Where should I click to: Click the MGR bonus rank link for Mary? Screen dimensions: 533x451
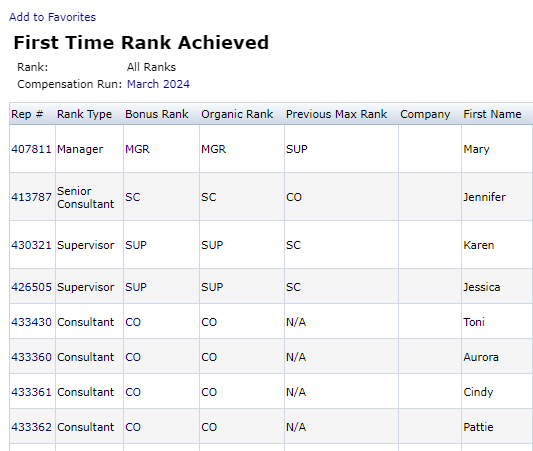137,149
